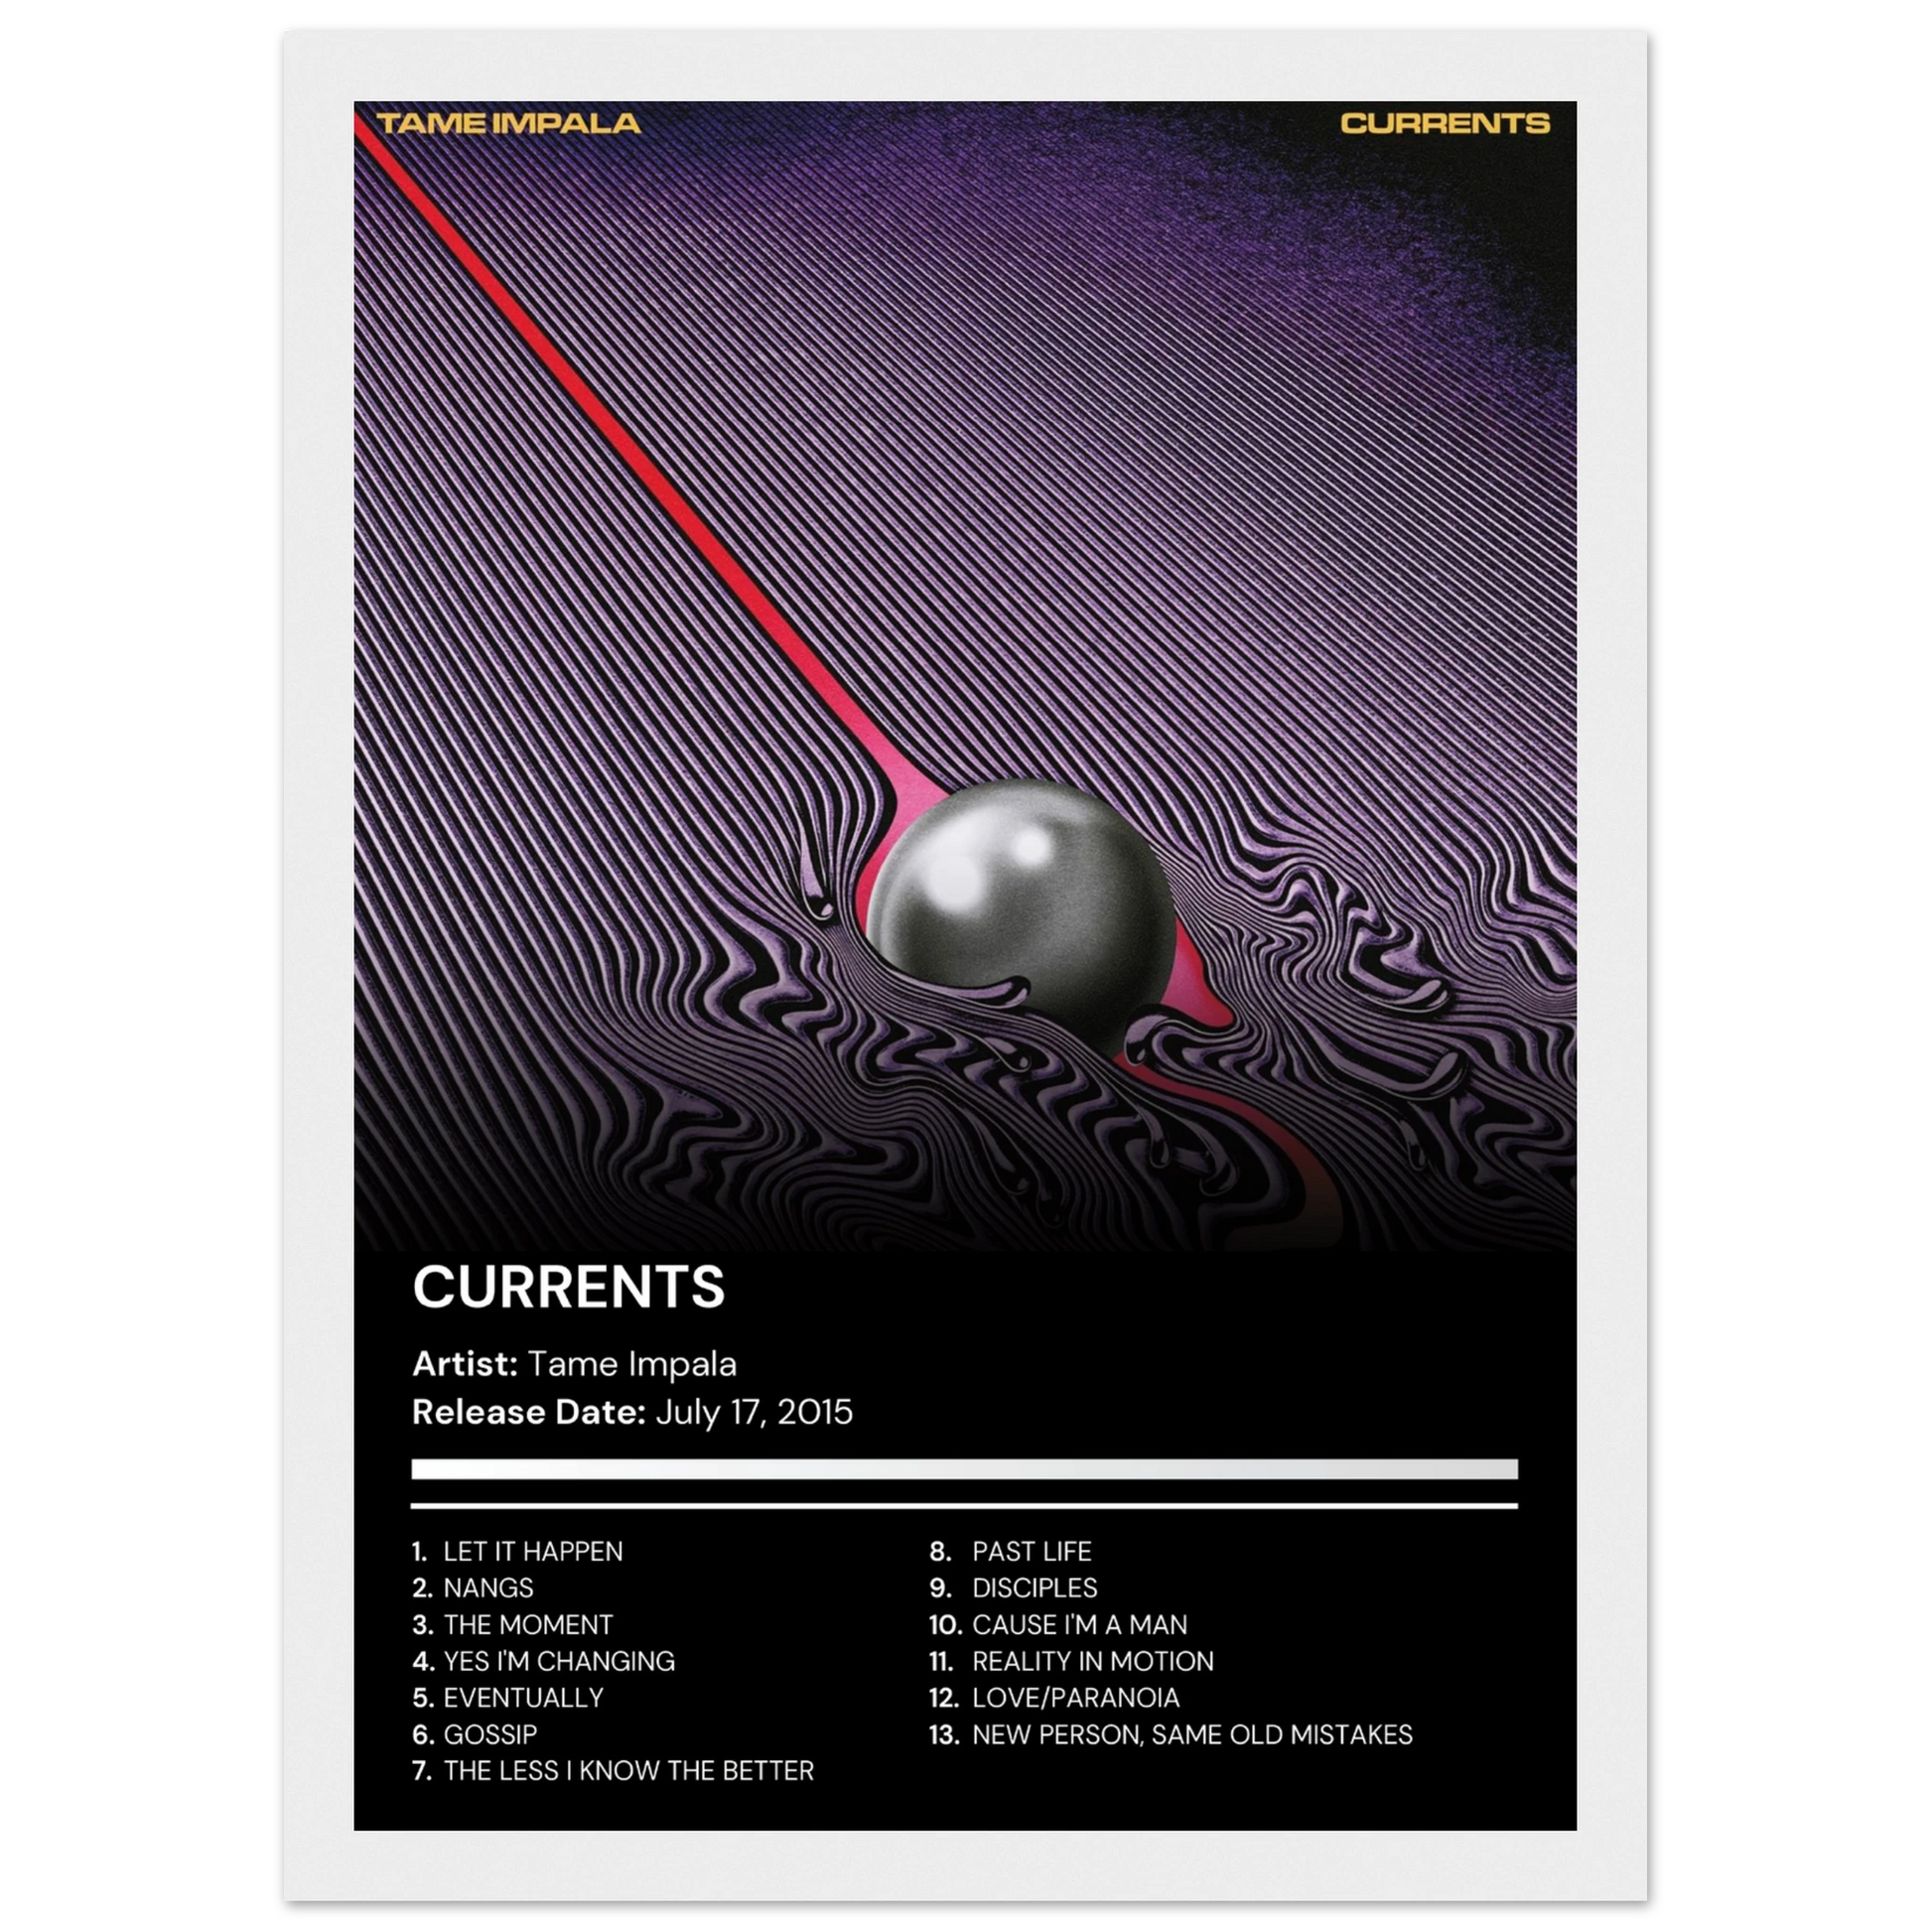The height and width of the screenshot is (1932, 1932).
Task: Select track 10 CAUSE I'M A MAN
Action: tap(1079, 1625)
